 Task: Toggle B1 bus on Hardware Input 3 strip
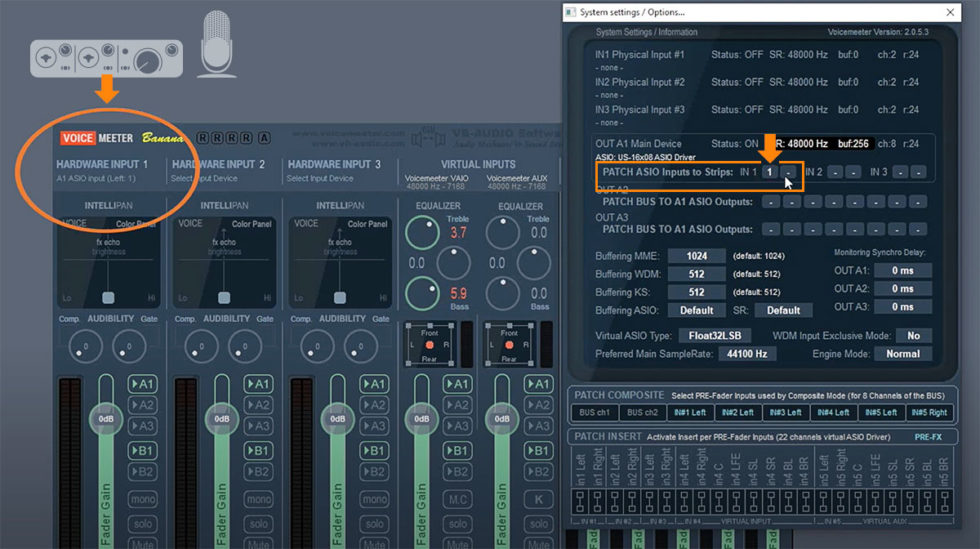point(374,450)
